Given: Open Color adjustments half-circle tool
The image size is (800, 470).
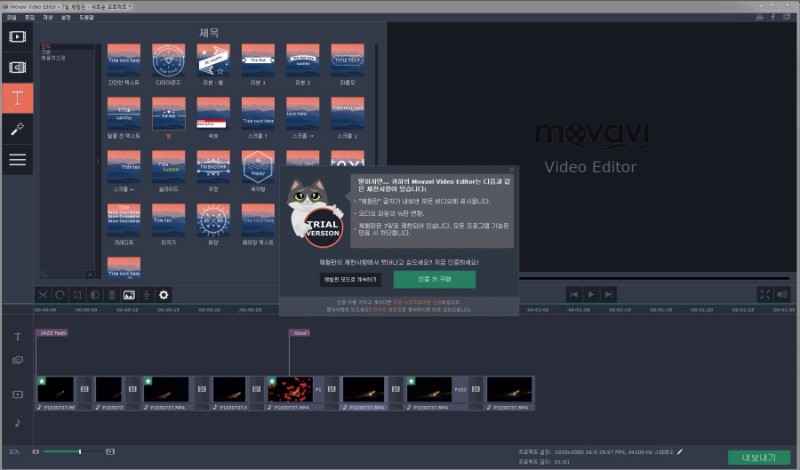Looking at the screenshot, I should pos(94,295).
